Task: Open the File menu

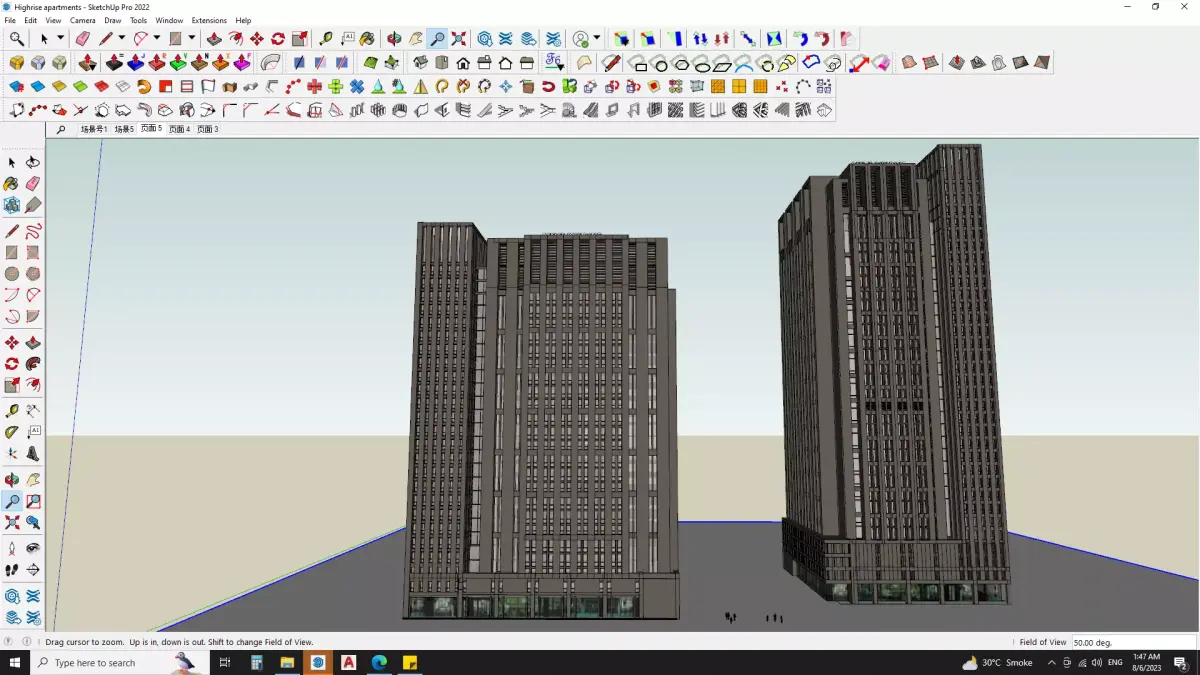Action: point(10,20)
